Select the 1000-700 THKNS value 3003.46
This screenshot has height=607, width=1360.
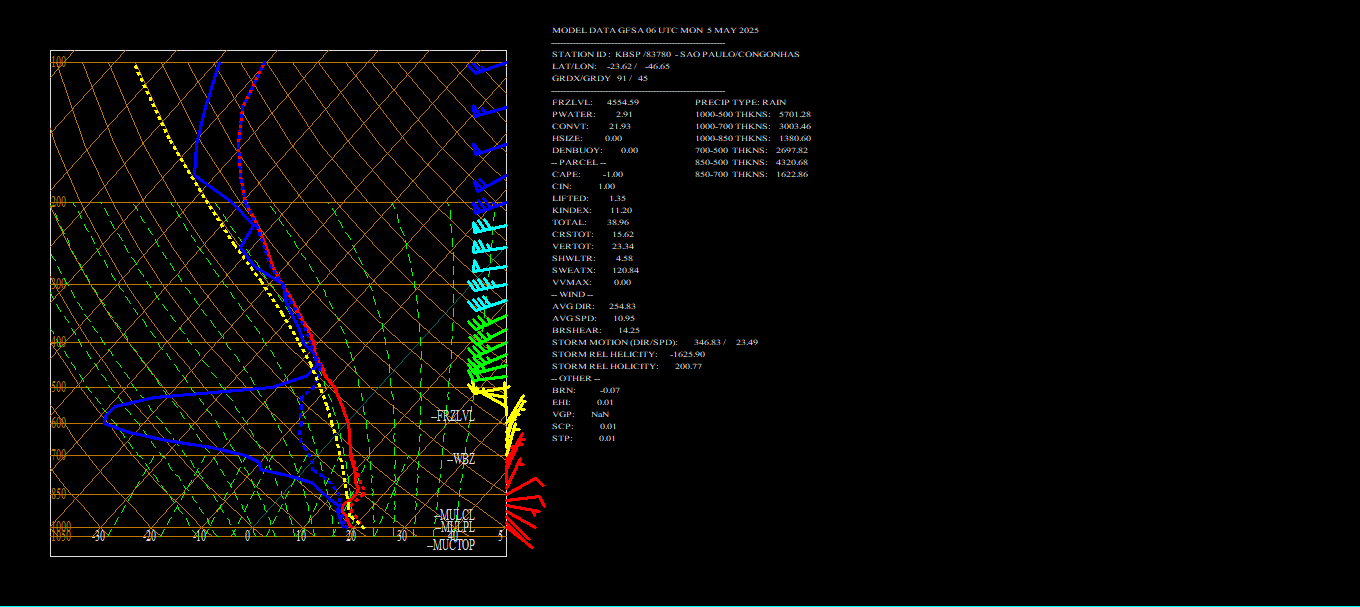tap(795, 126)
